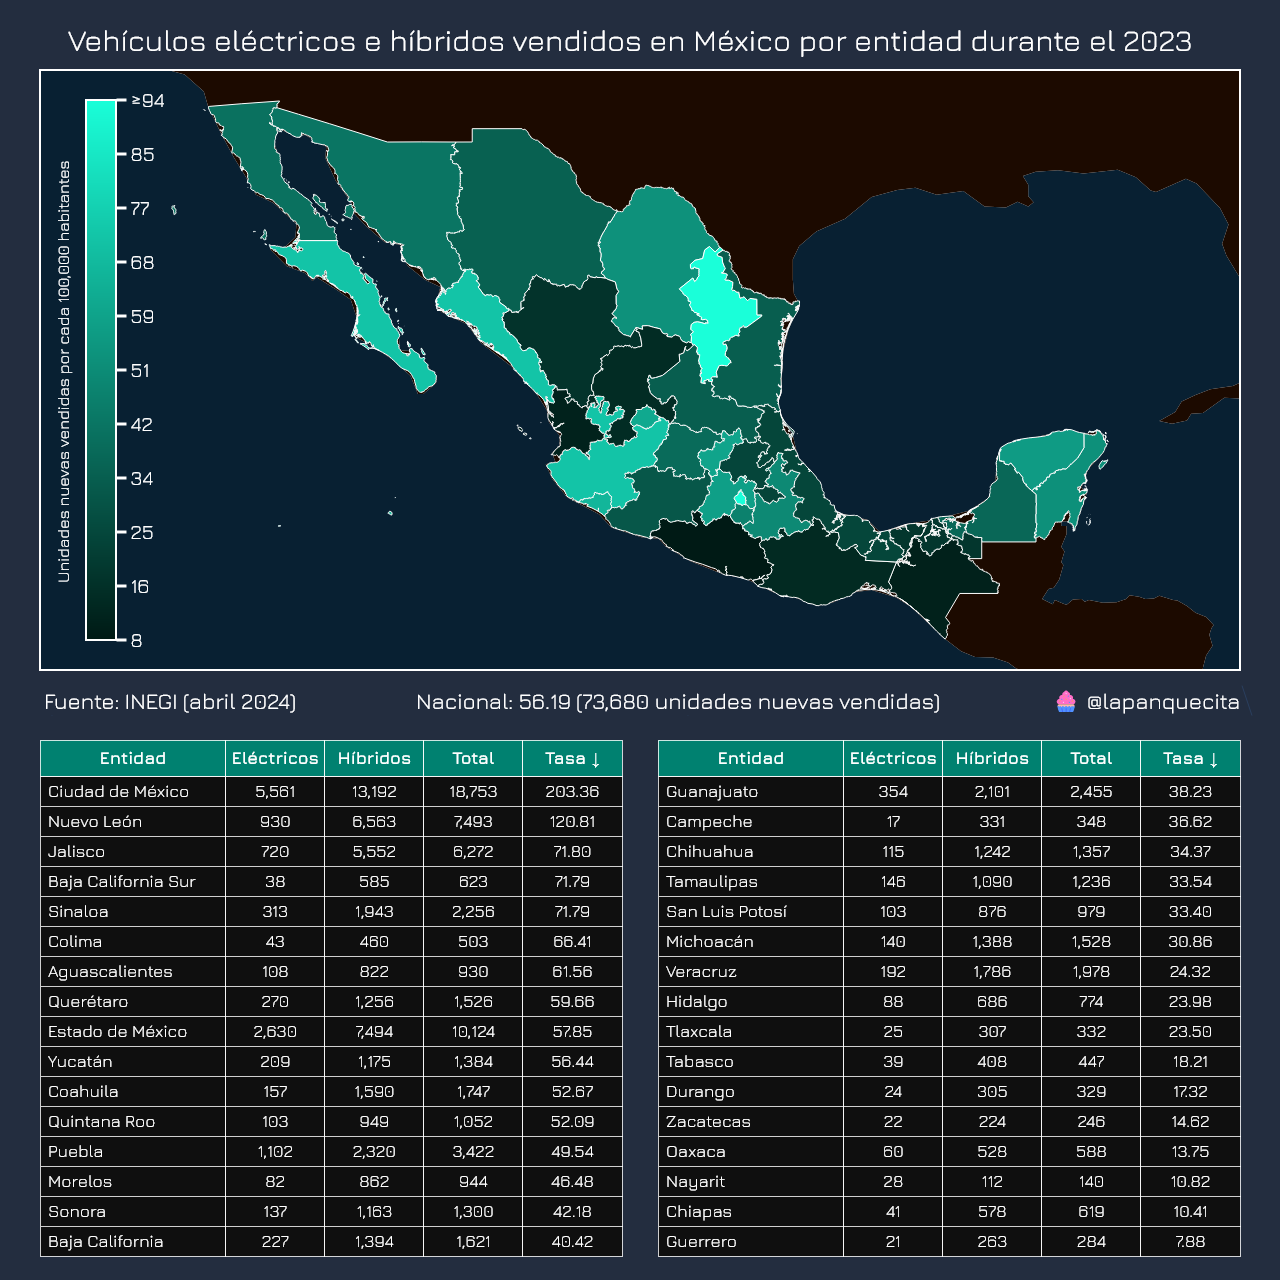Click the Entidad header in left table
Screen dimensions: 1280x1280
133,758
